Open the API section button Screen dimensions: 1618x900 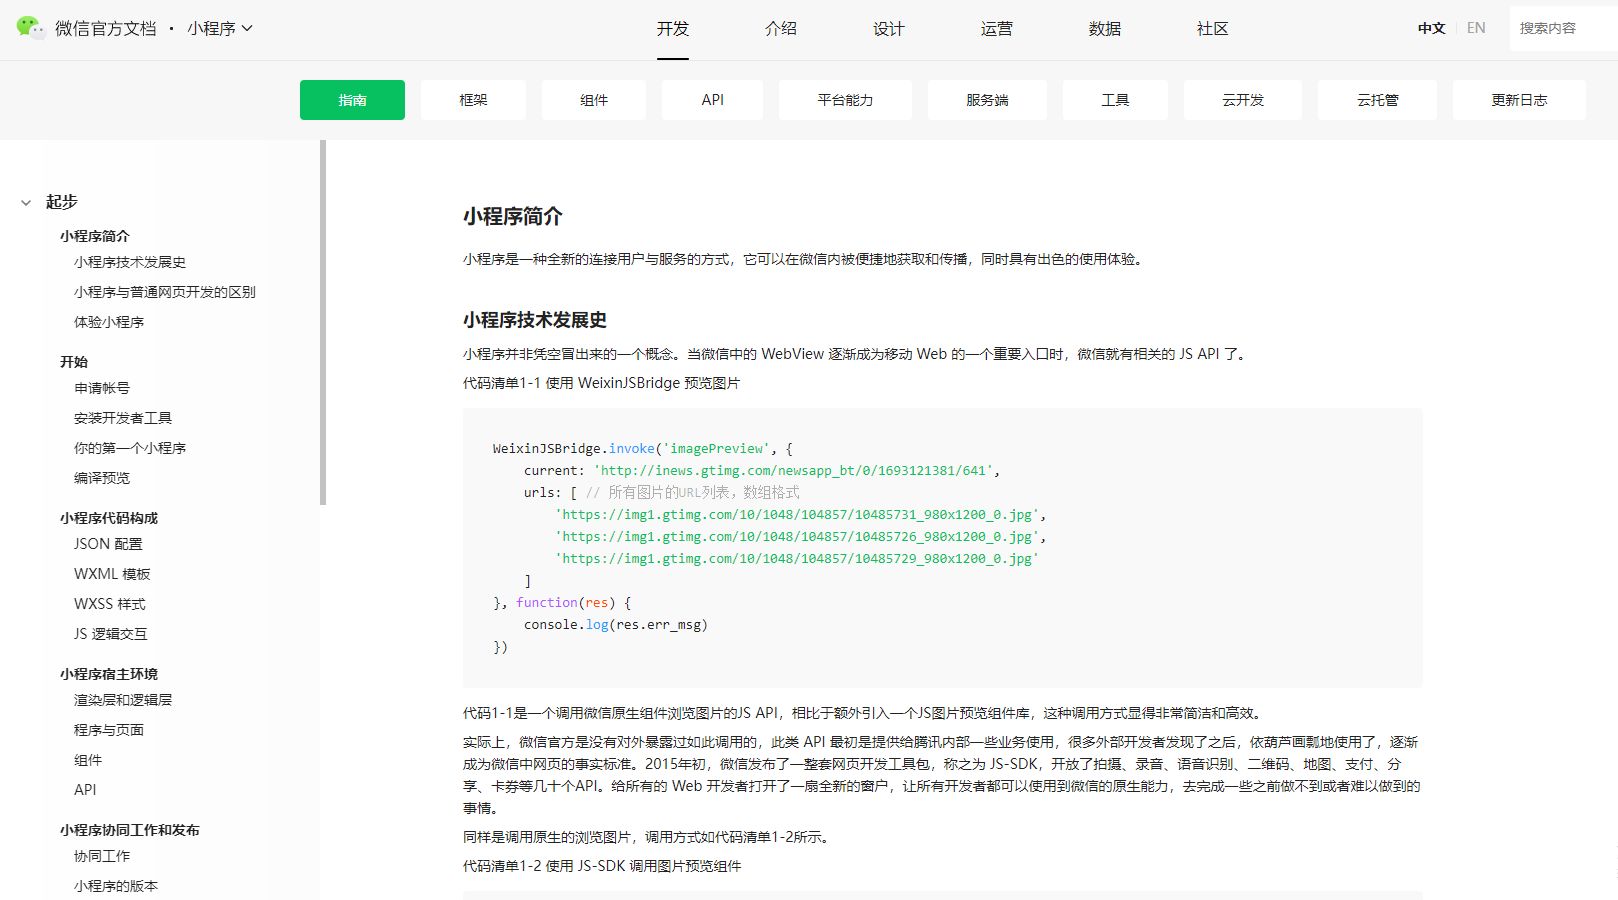[x=713, y=100]
